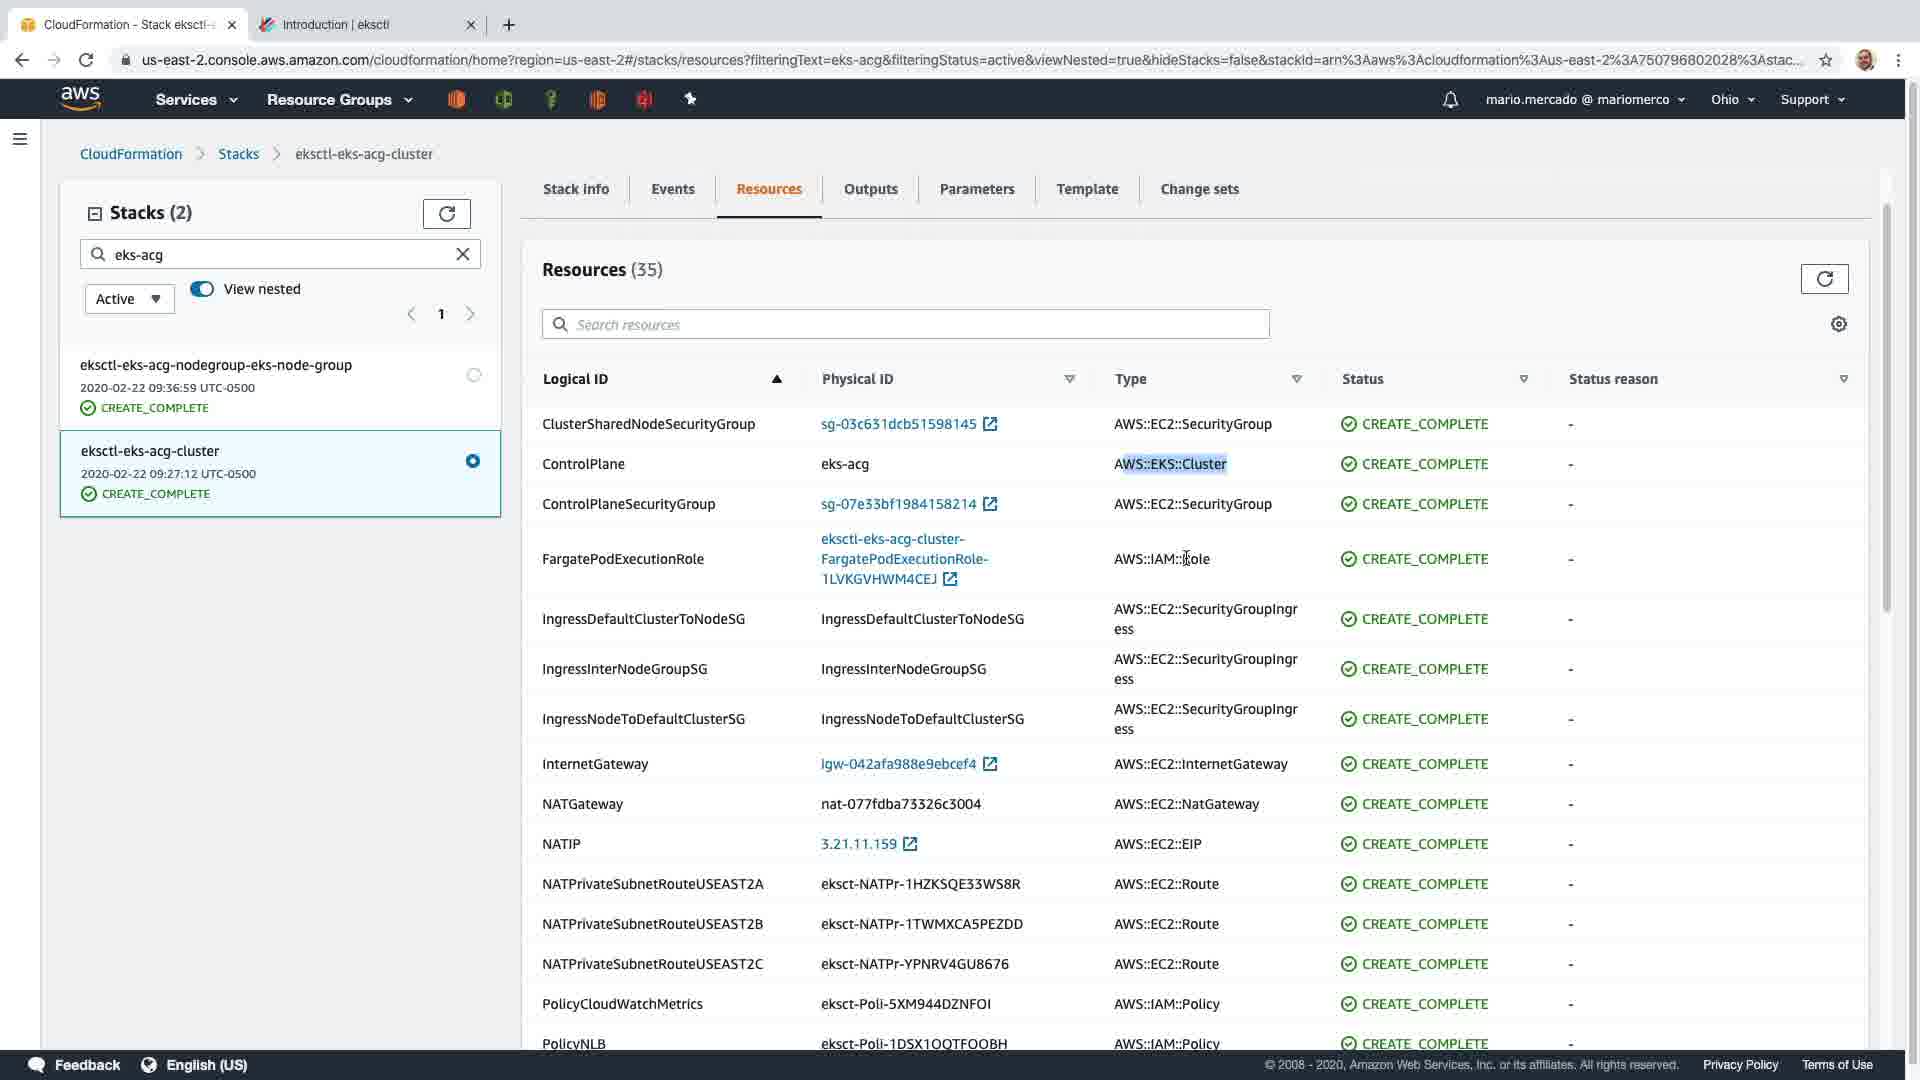This screenshot has height=1080, width=1920.
Task: Open external link icon next to NATIP address
Action: pyautogui.click(x=910, y=844)
